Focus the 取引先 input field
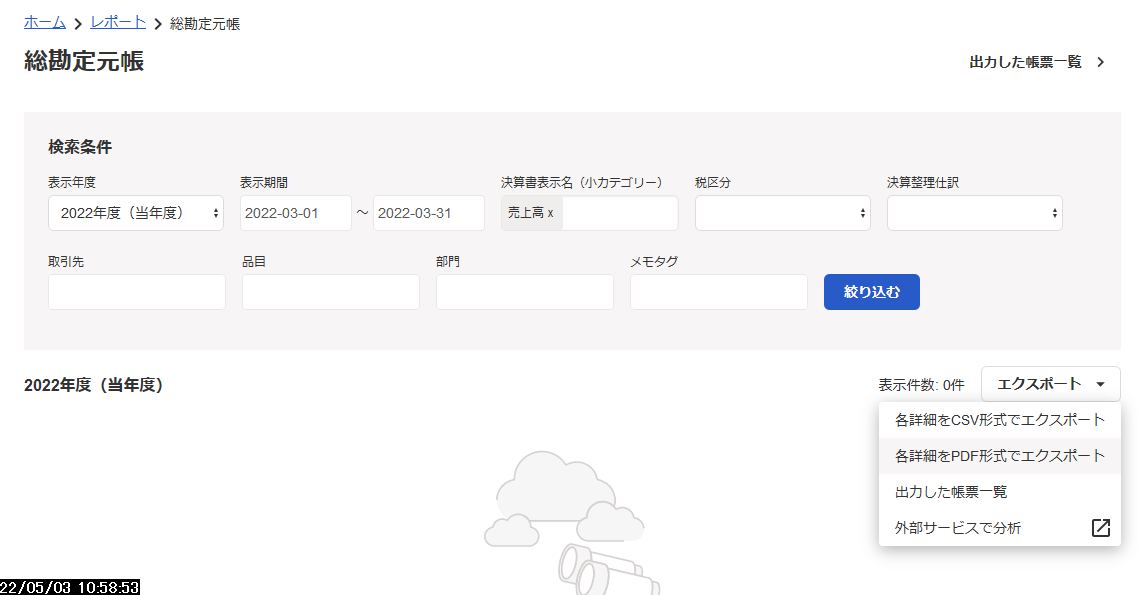 [136, 292]
